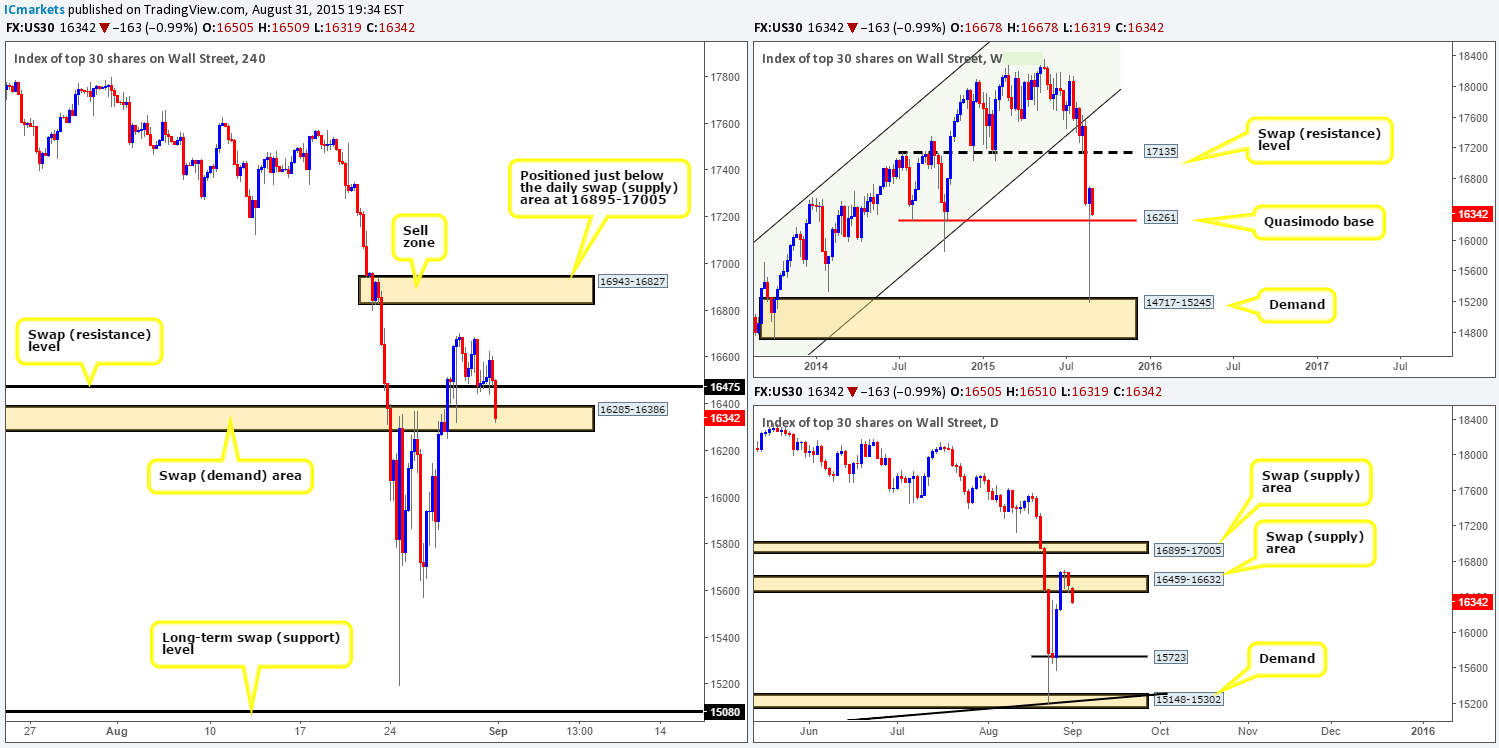Select the 16475 price level label

coord(723,386)
